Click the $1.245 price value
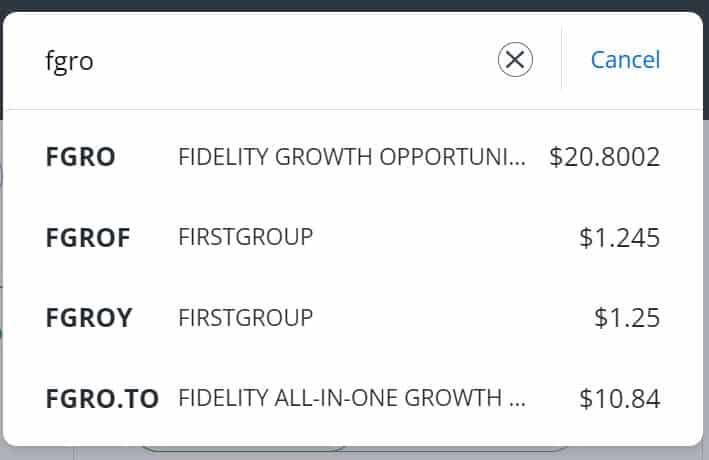709x460 pixels. (619, 237)
